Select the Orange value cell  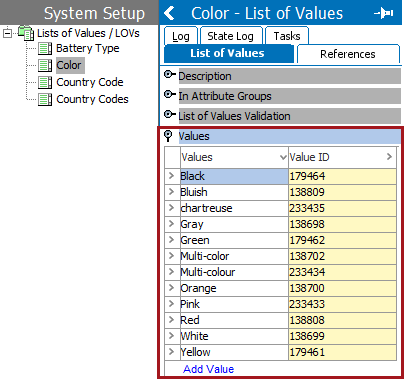click(x=234, y=288)
